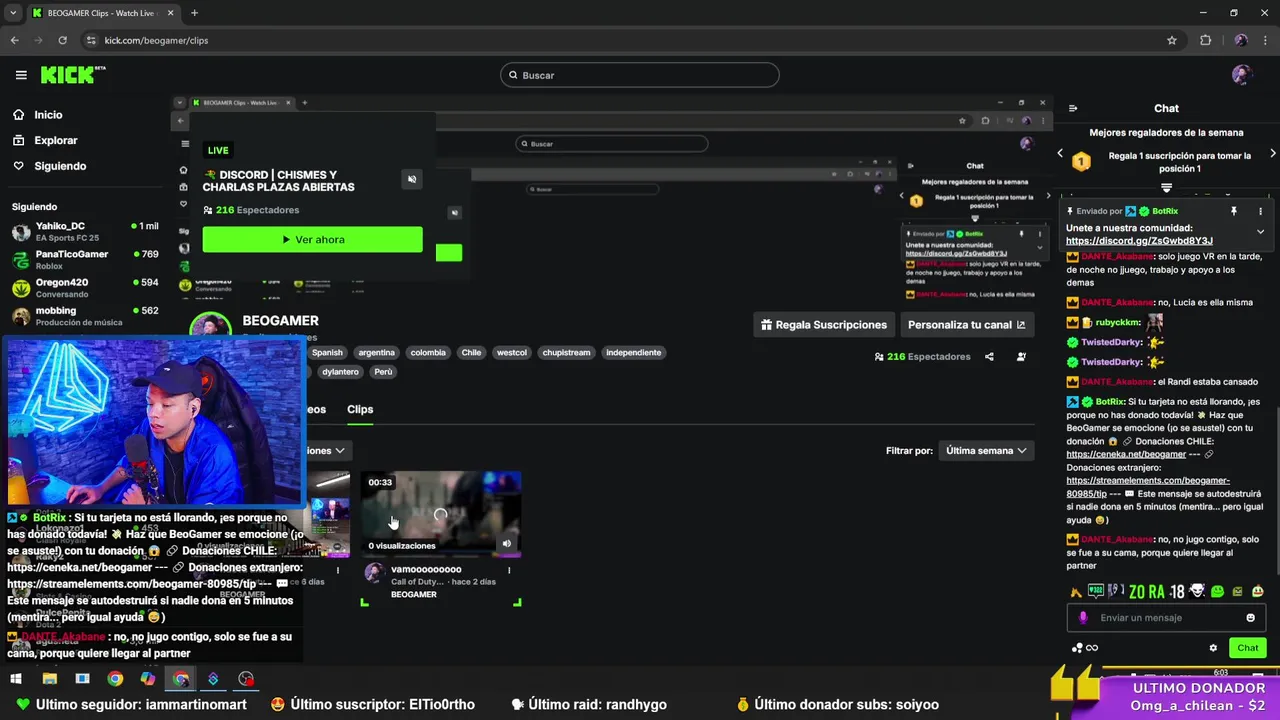Go back in Chrome browser
This screenshot has width=1280, height=720.
(14, 40)
